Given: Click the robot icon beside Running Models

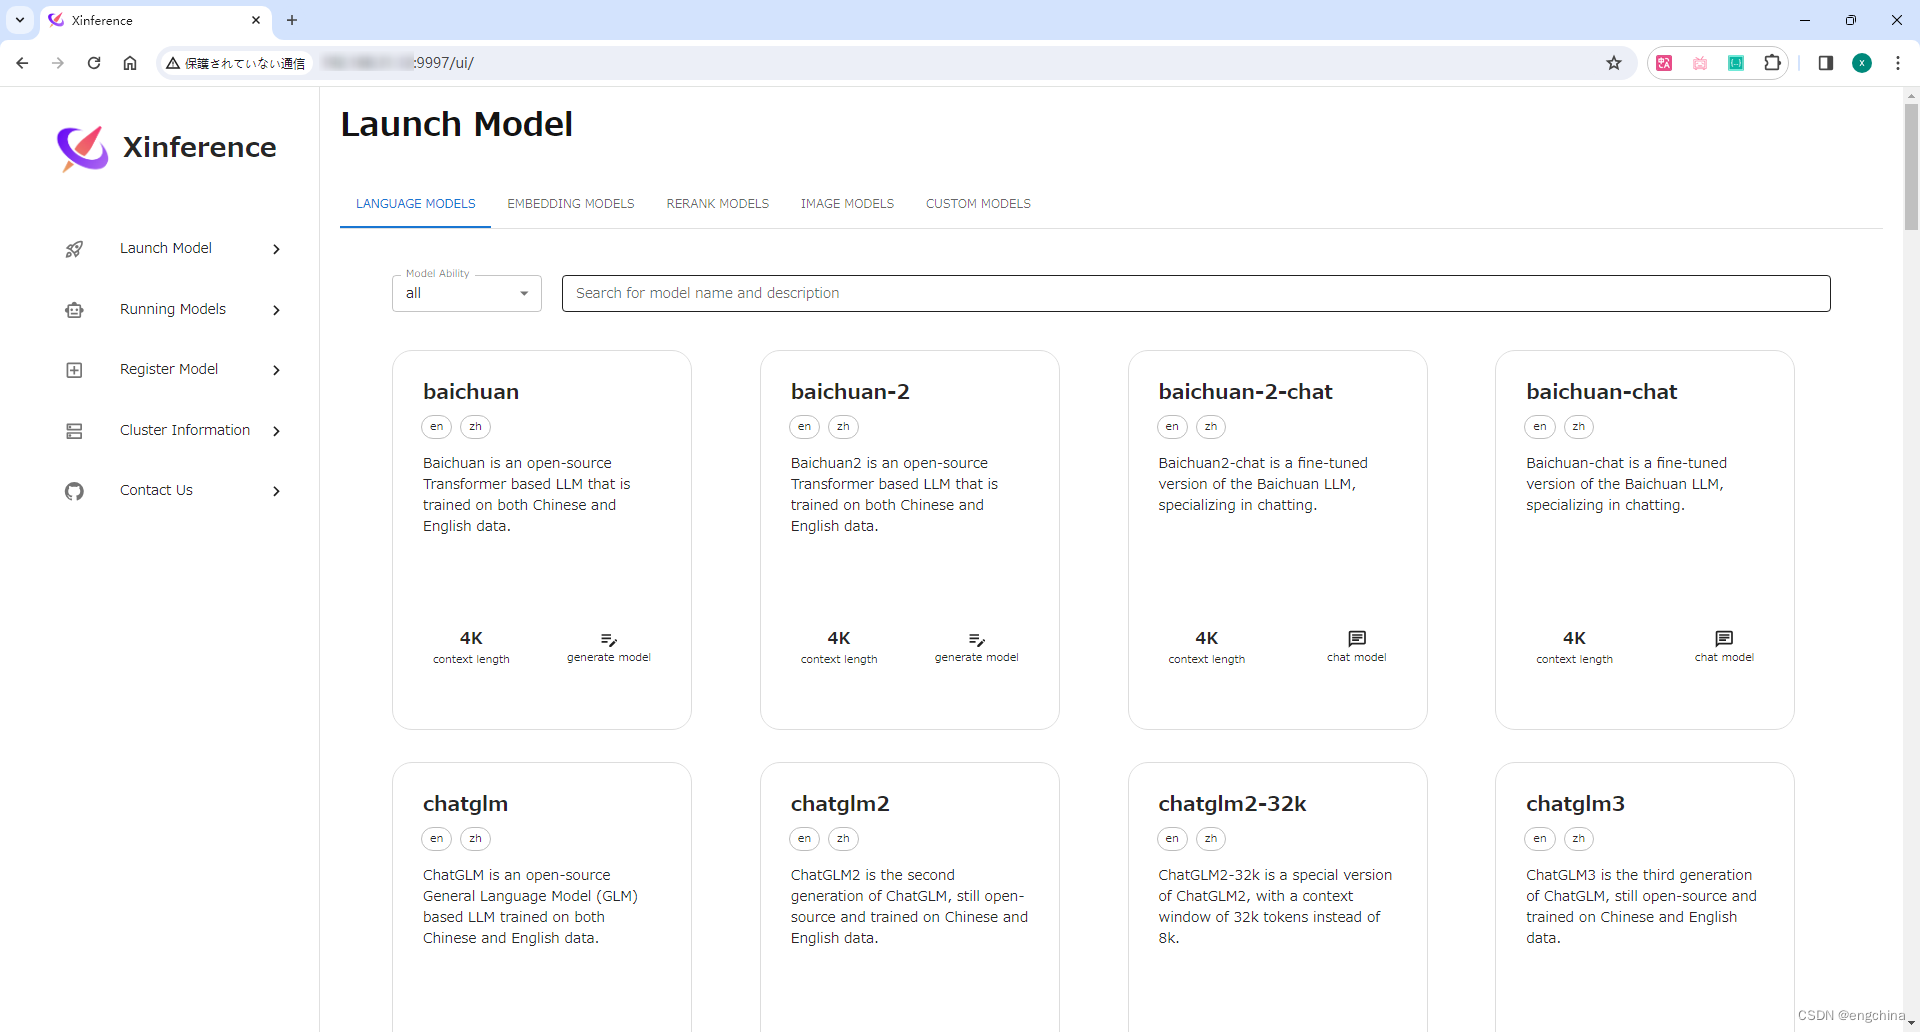Looking at the screenshot, I should [74, 310].
